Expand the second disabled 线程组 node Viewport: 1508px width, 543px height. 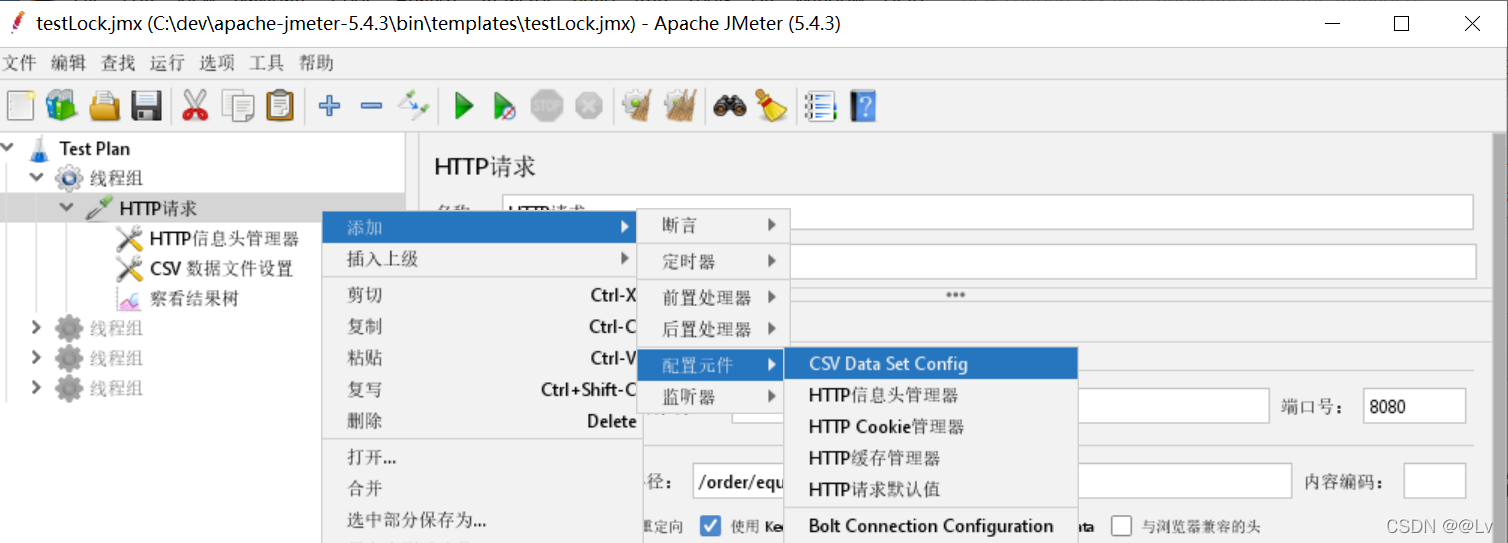point(38,358)
